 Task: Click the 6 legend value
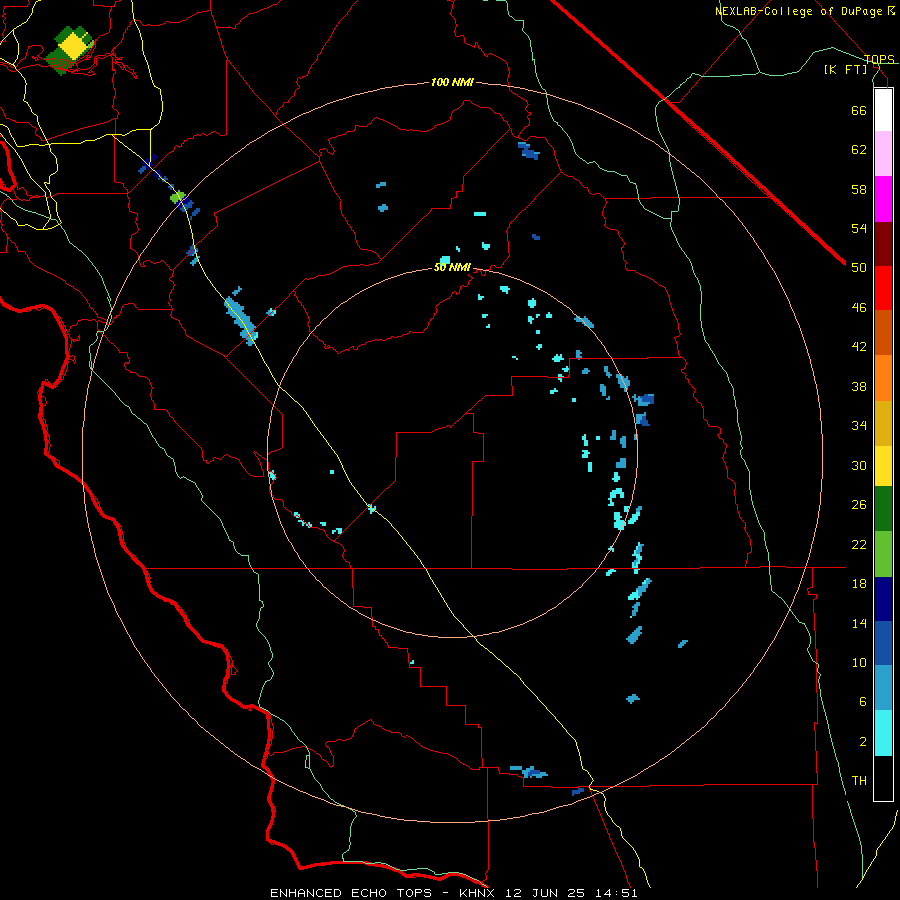click(863, 702)
